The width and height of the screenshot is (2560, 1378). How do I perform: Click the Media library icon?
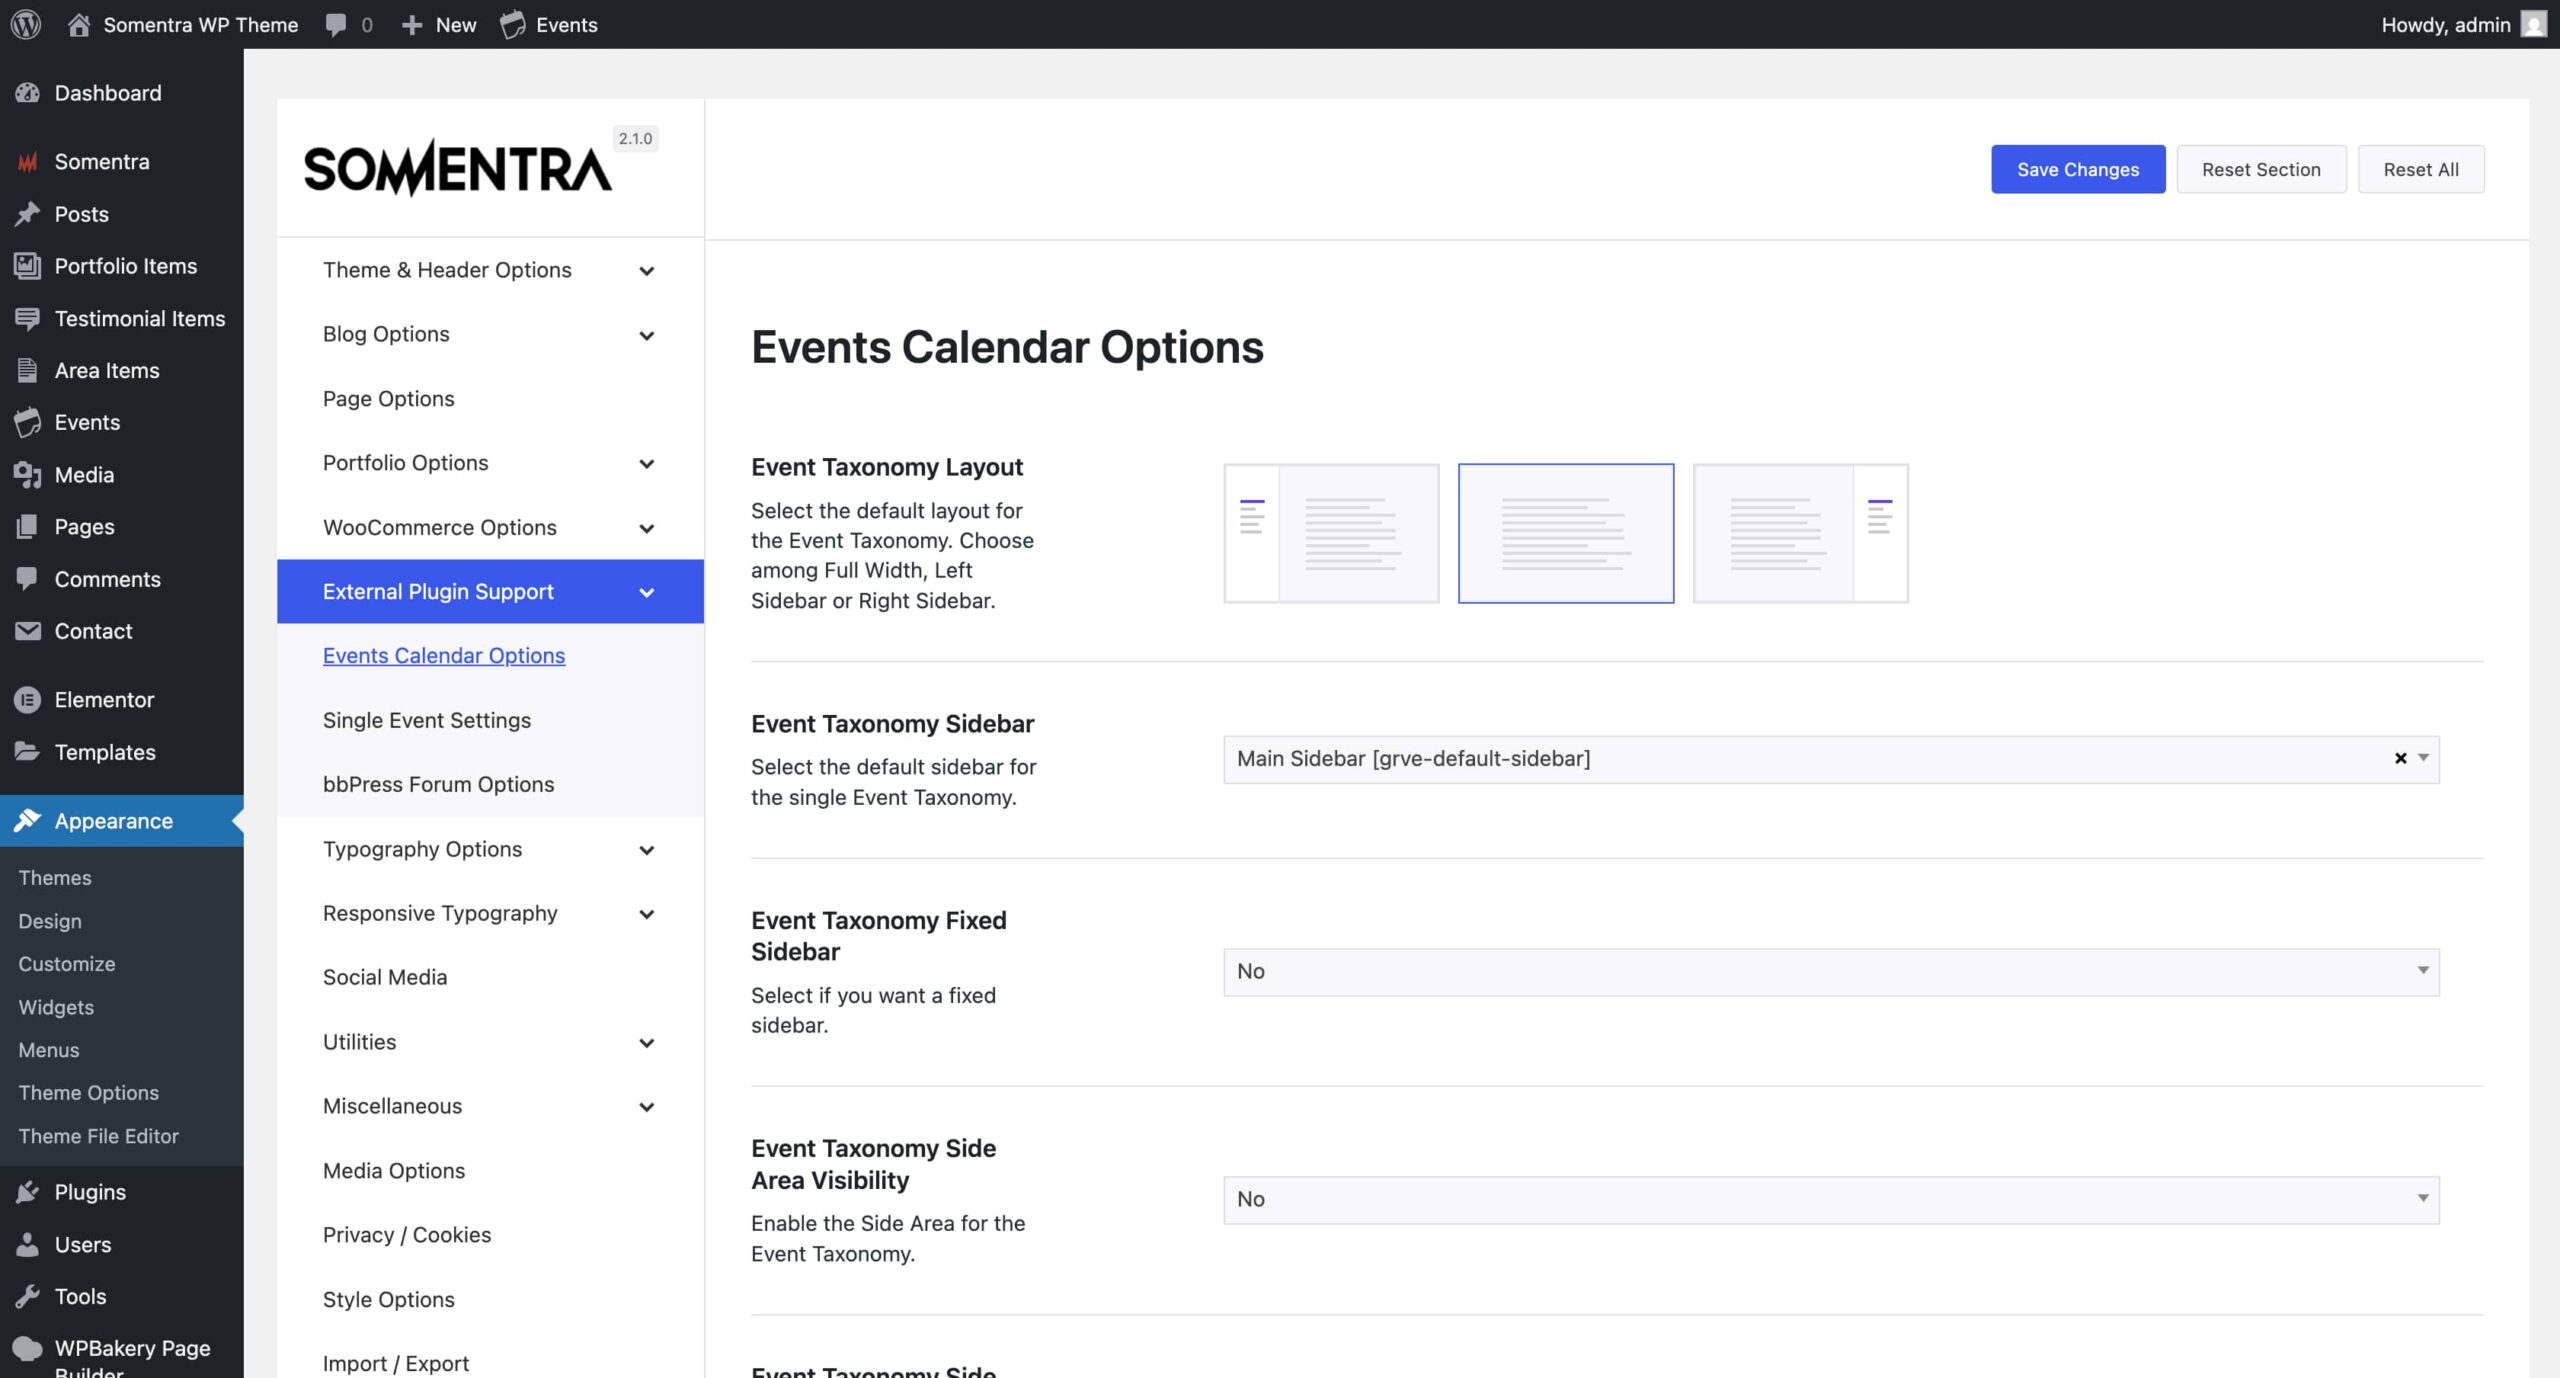(27, 475)
